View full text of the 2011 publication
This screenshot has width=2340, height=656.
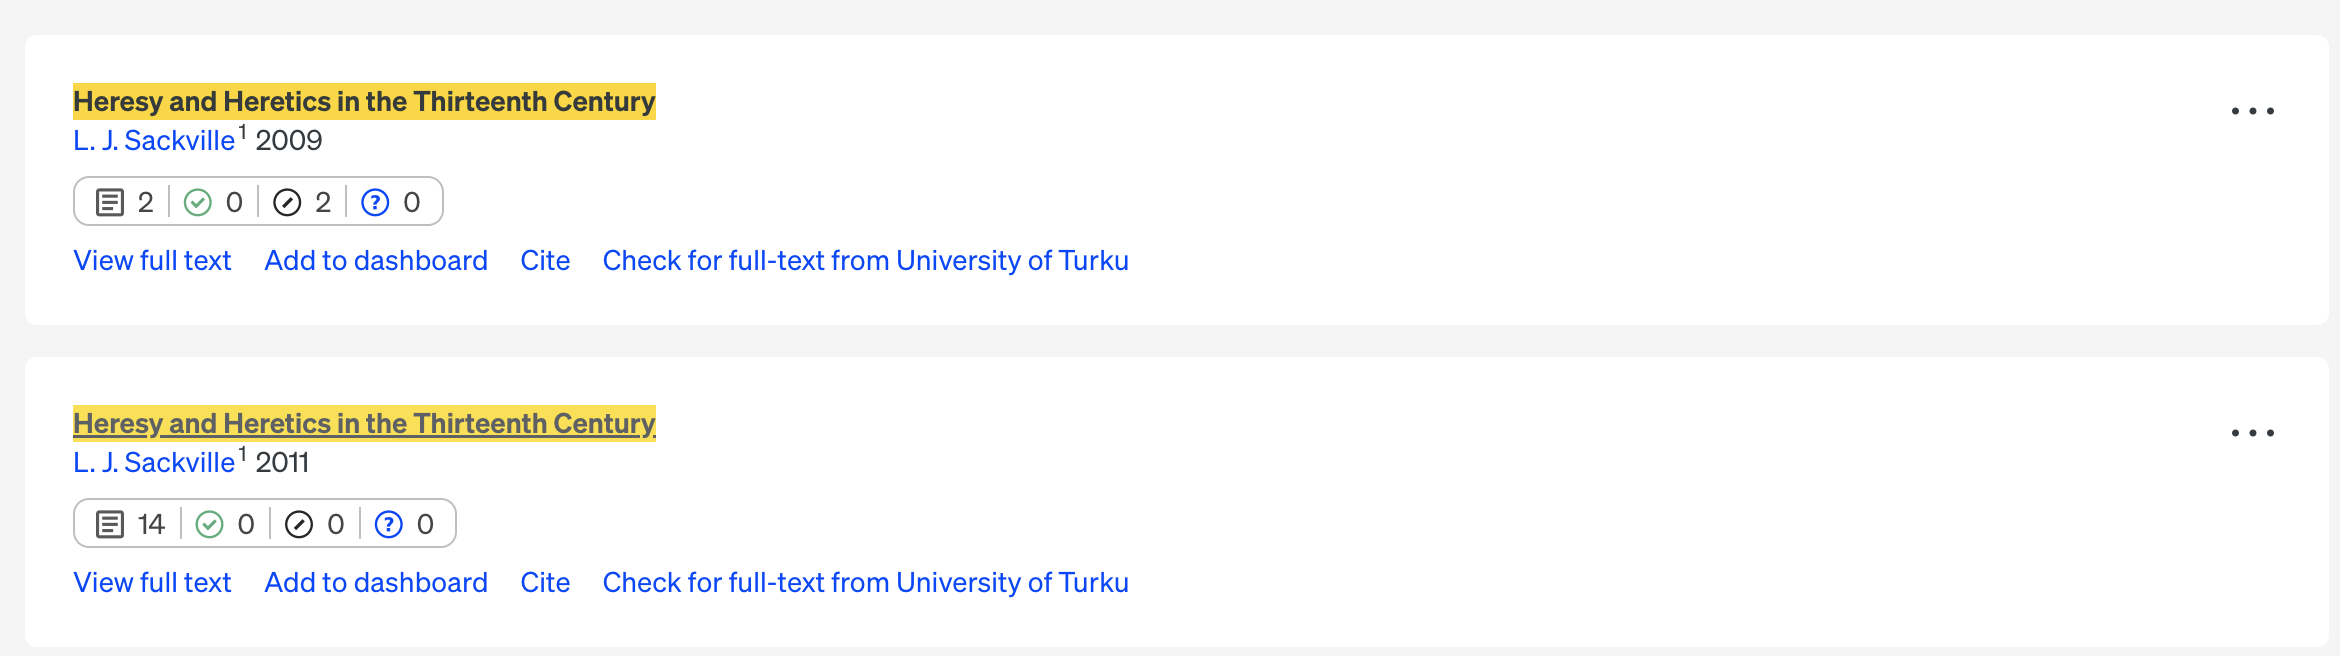point(152,583)
